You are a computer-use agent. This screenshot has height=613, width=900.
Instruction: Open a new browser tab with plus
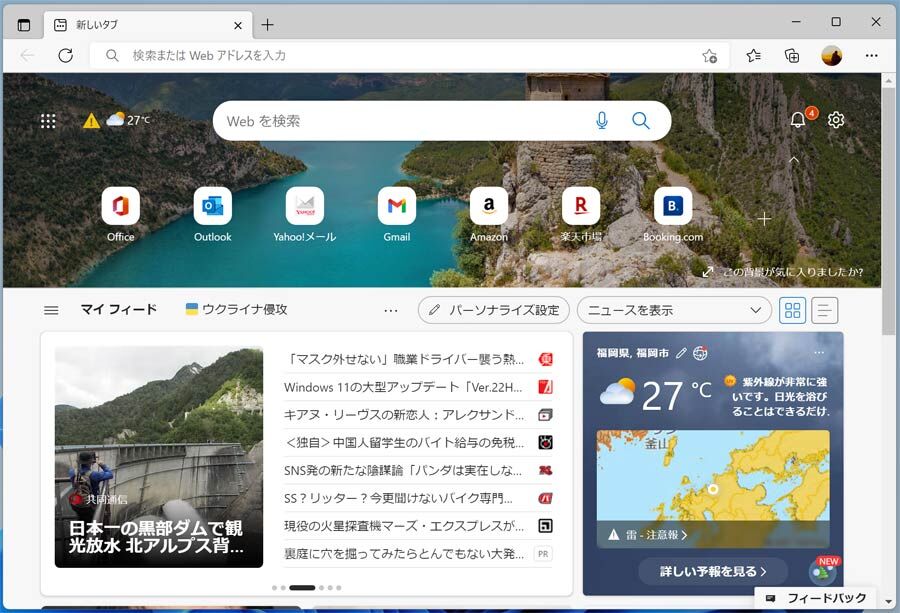267,25
